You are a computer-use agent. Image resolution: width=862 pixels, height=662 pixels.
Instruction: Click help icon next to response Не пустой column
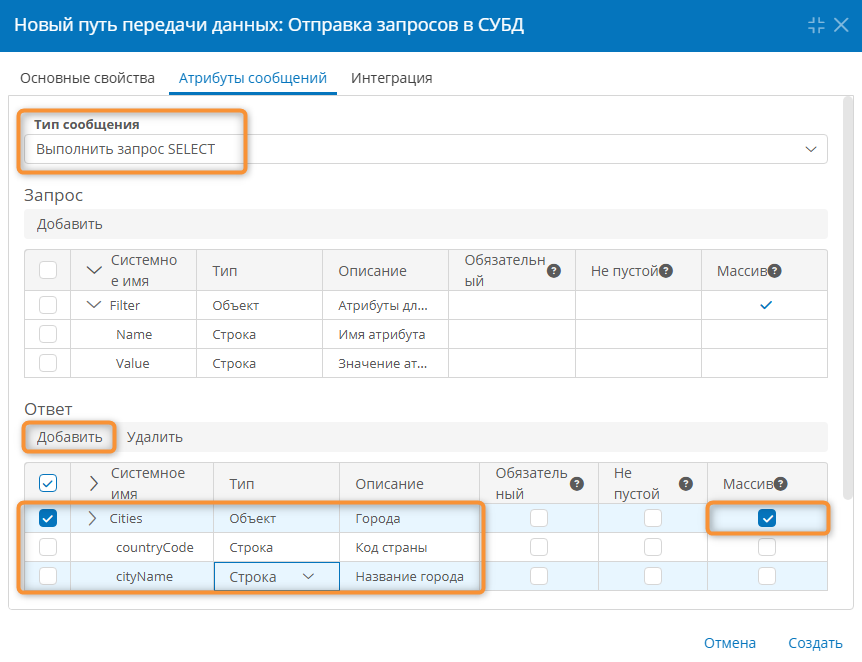(686, 484)
